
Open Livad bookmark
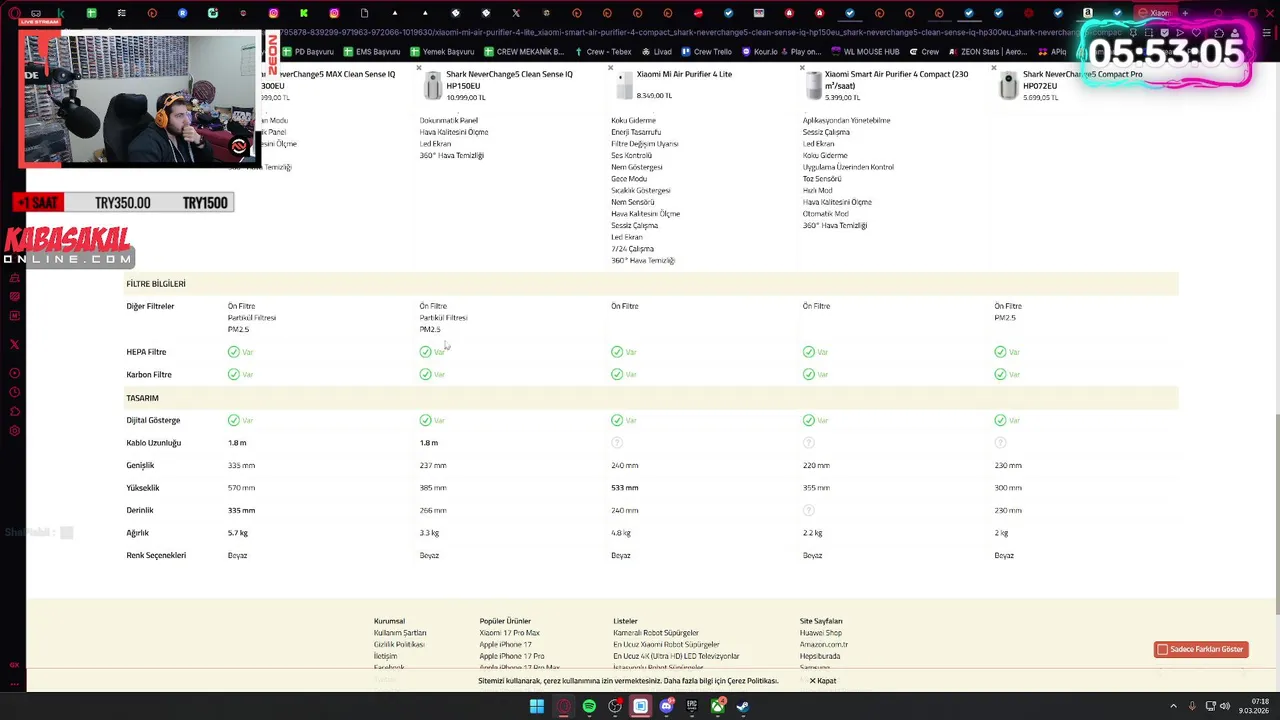point(656,52)
